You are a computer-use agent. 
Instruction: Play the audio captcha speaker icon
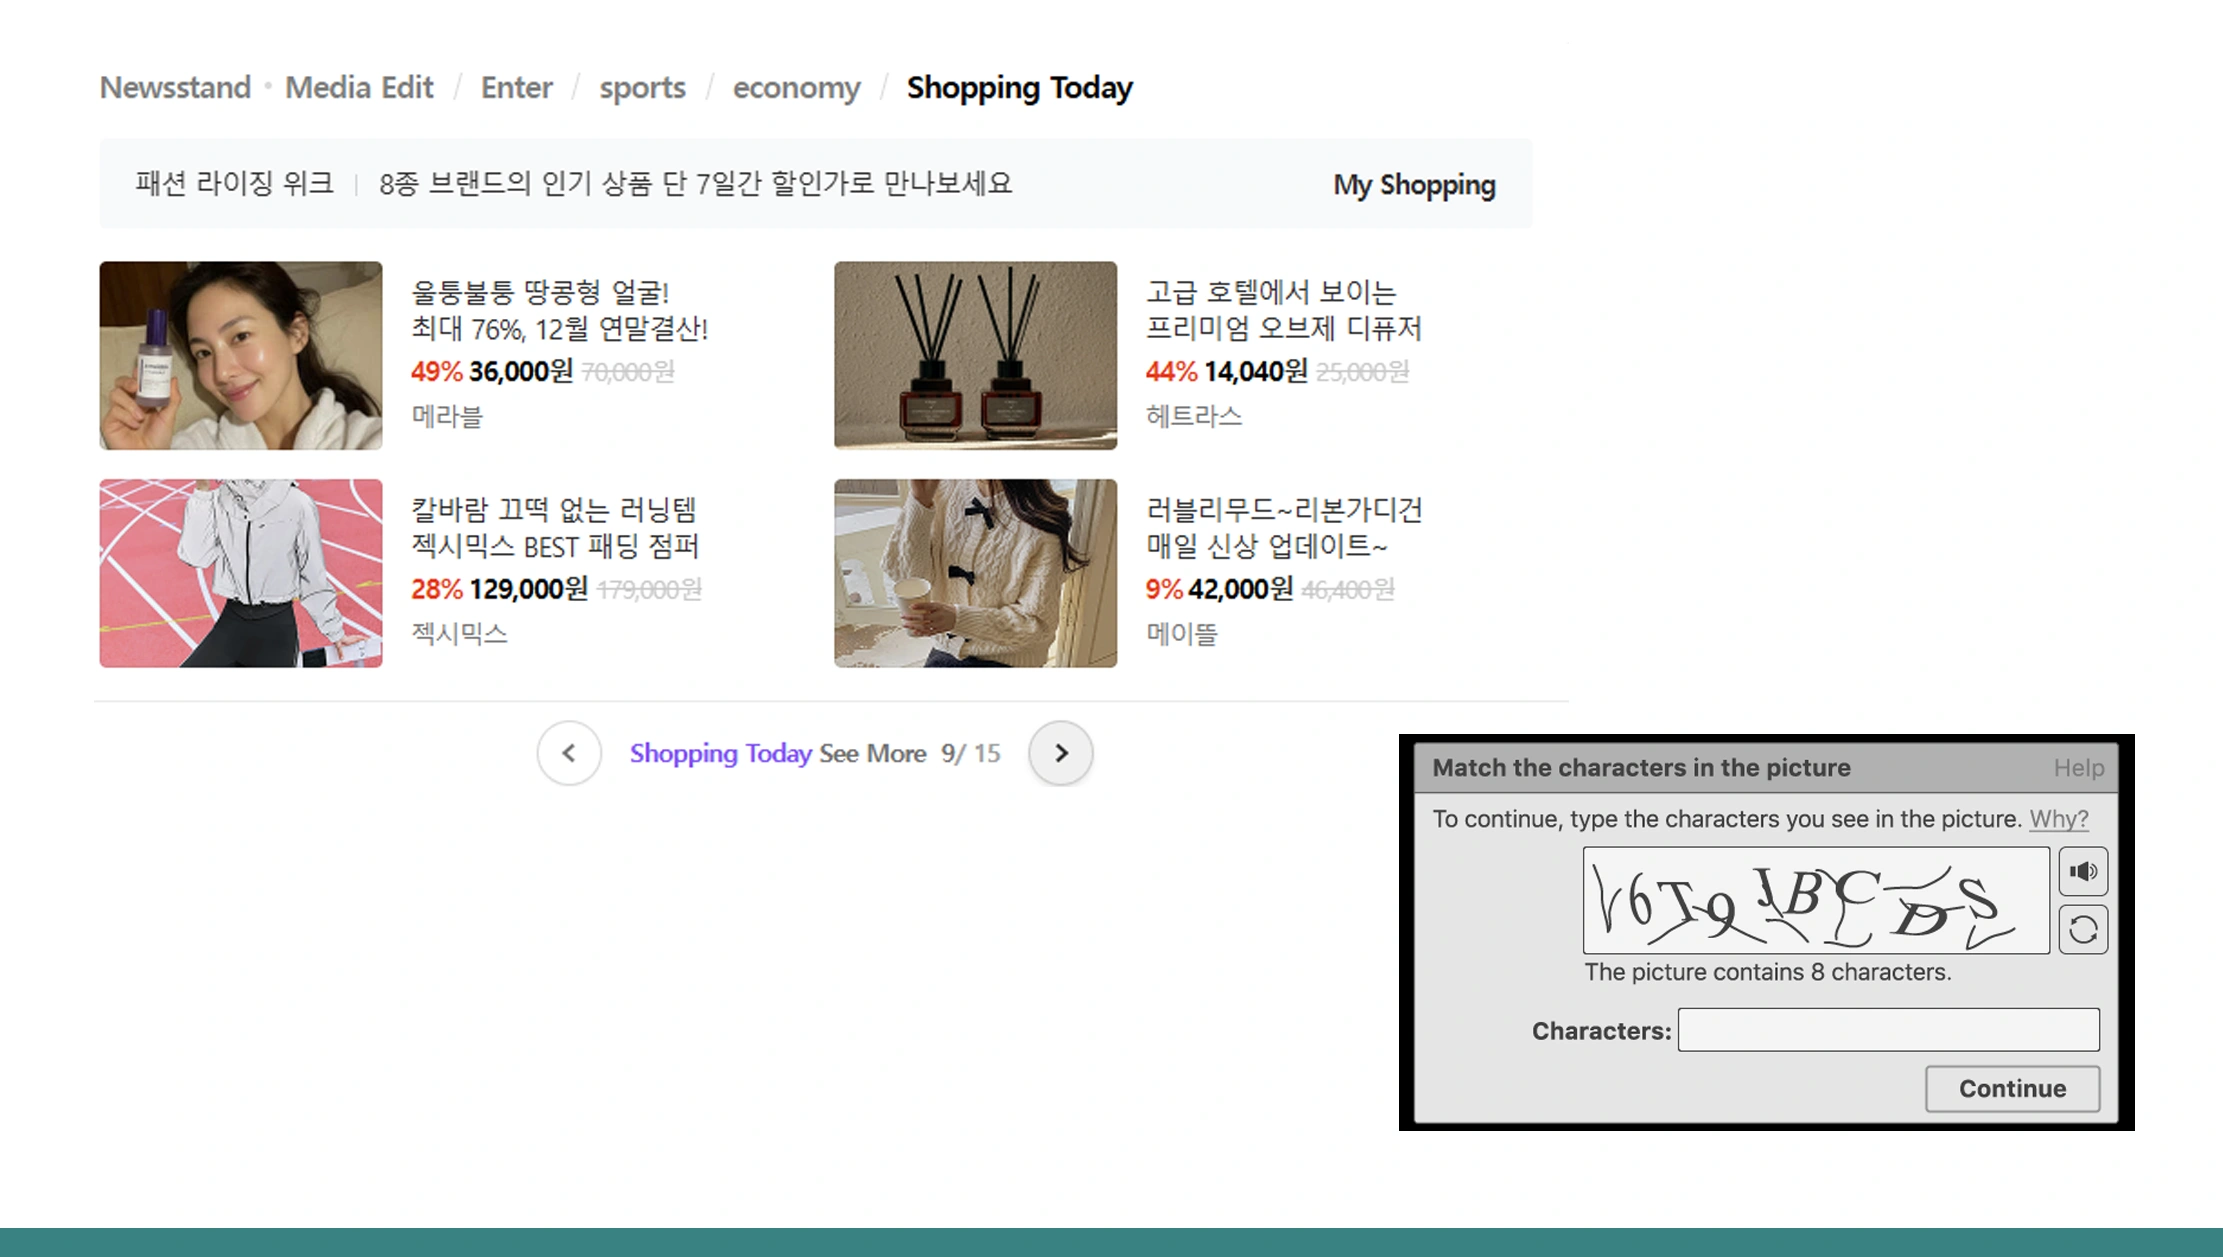2083,871
